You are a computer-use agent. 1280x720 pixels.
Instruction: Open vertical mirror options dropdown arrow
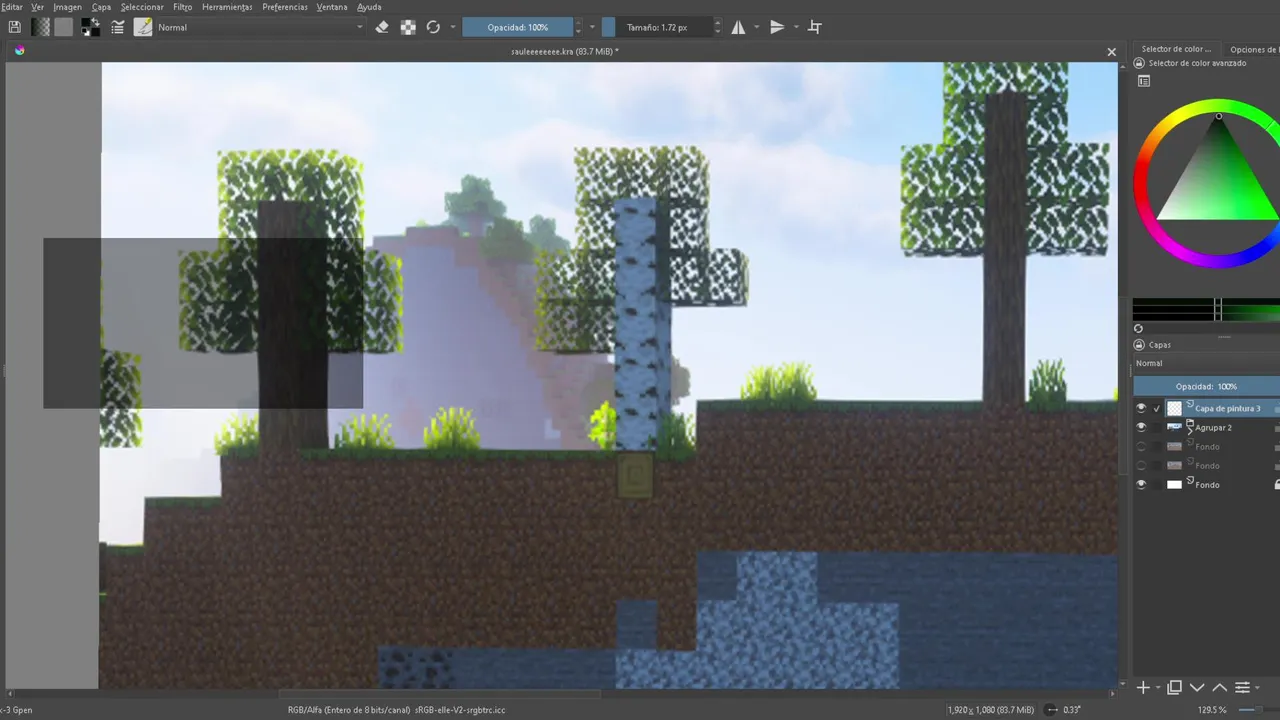tap(796, 28)
